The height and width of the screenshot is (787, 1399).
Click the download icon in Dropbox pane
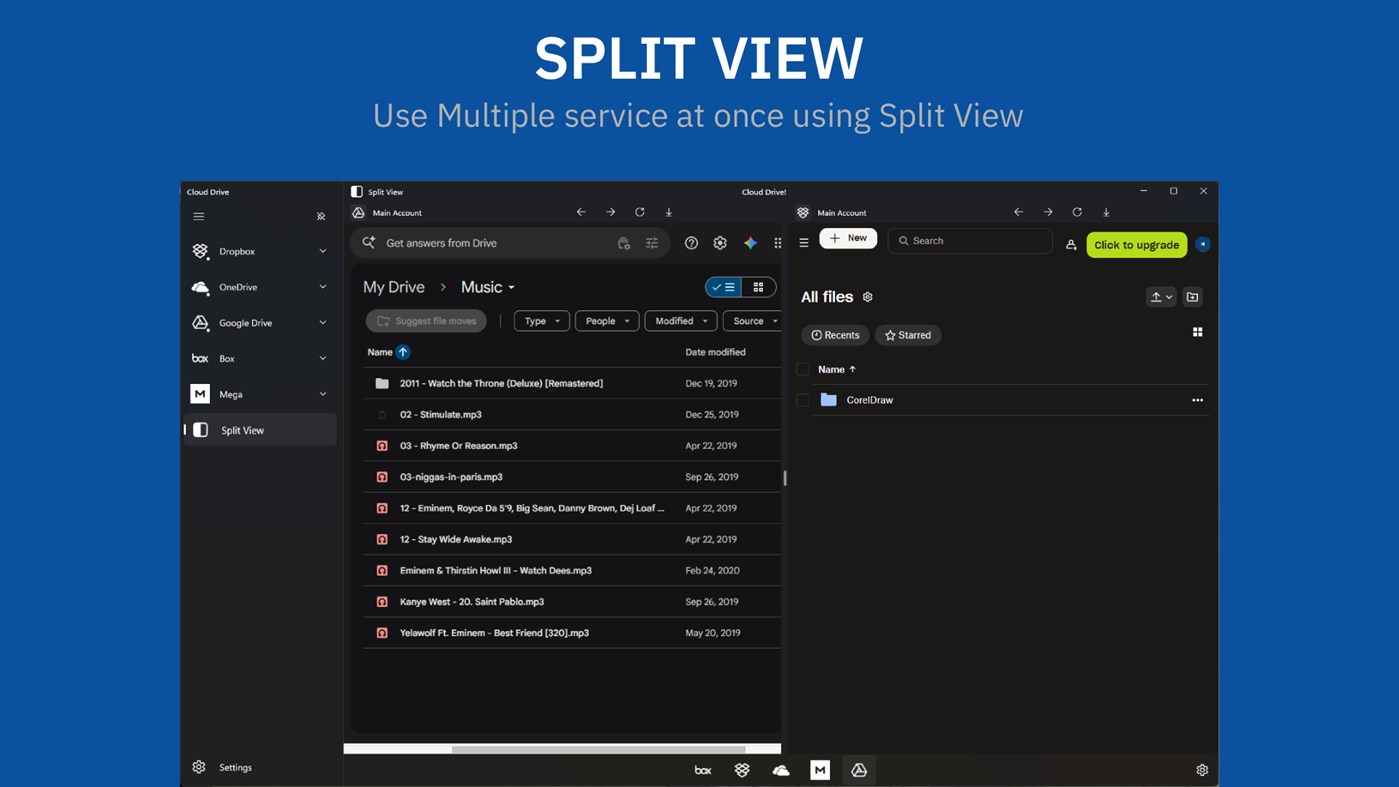click(1106, 212)
